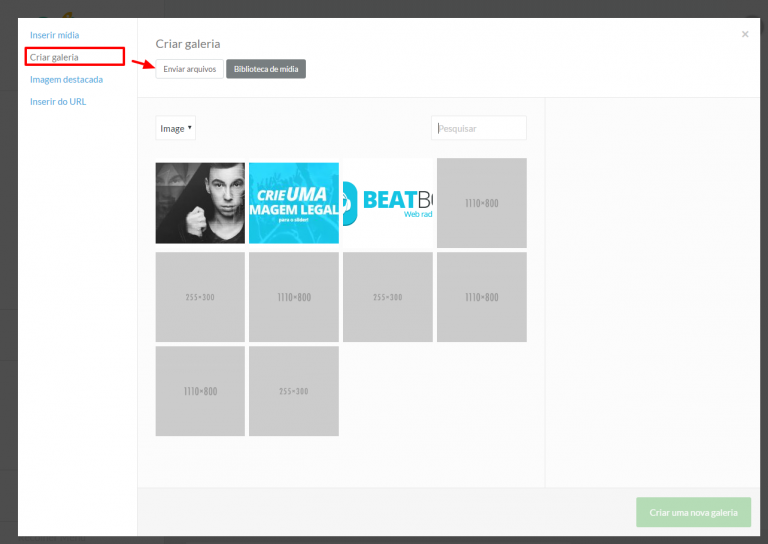Viewport: 768px width, 544px height.
Task: Open the Inserir mídia section
Action: (x=54, y=35)
